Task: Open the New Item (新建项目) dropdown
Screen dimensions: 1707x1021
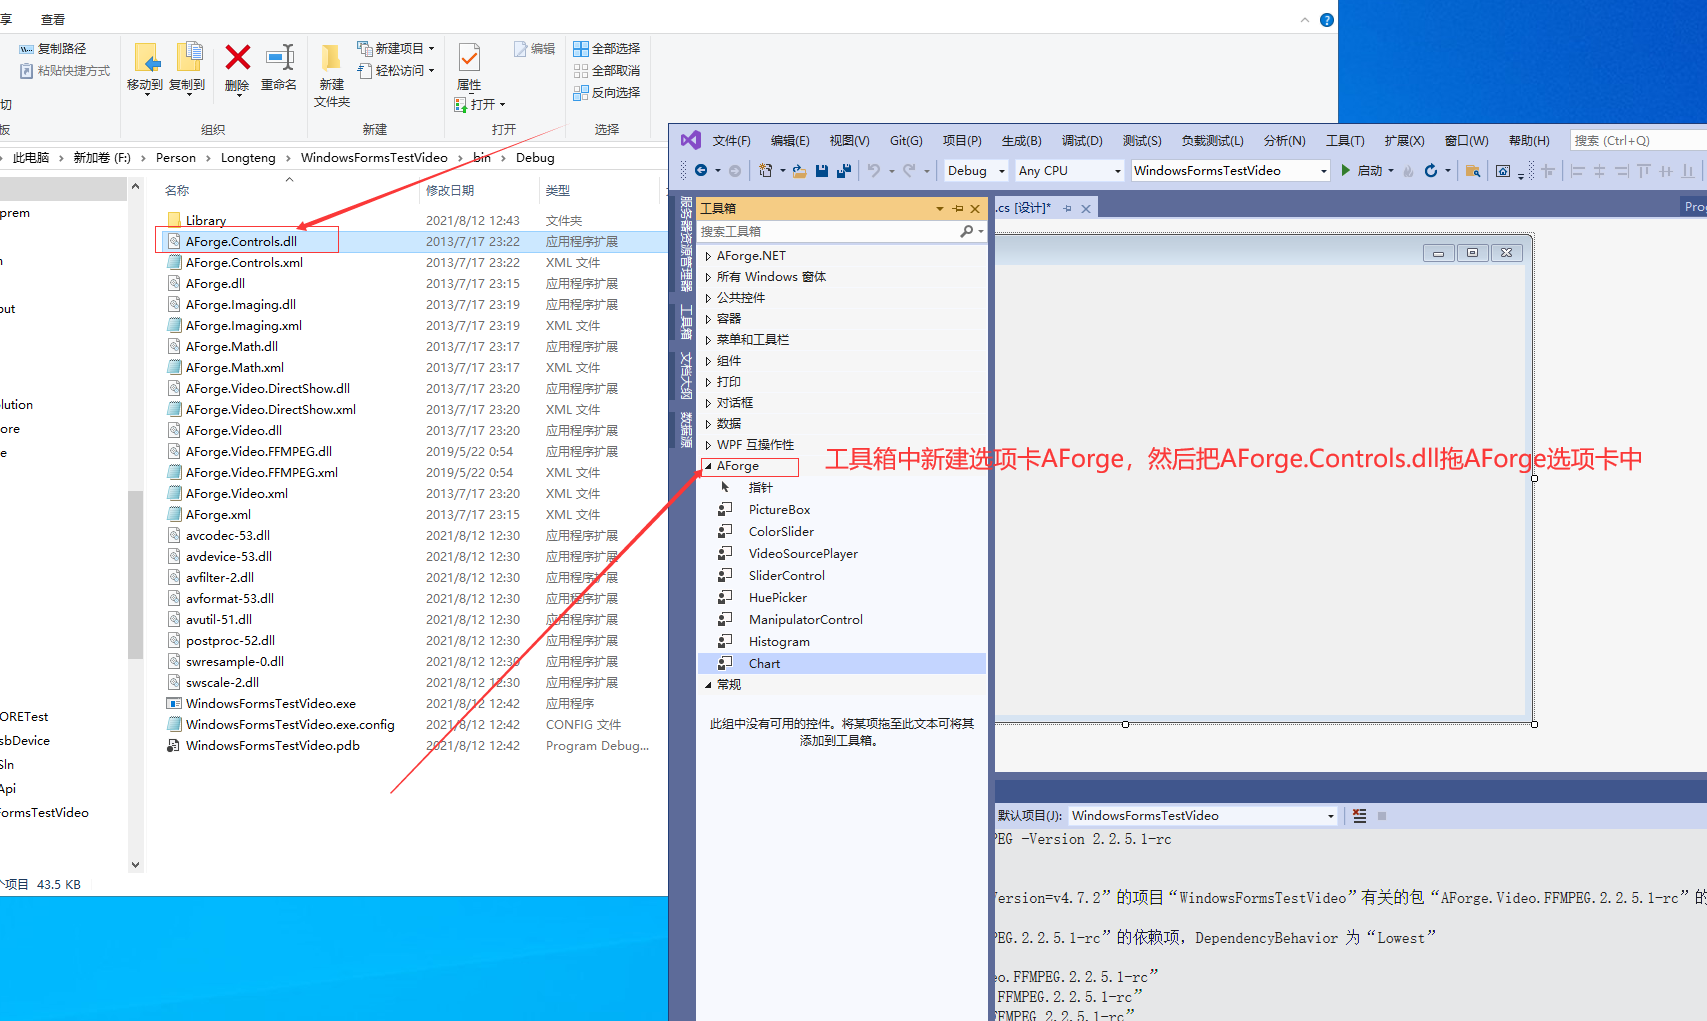Action: (396, 48)
